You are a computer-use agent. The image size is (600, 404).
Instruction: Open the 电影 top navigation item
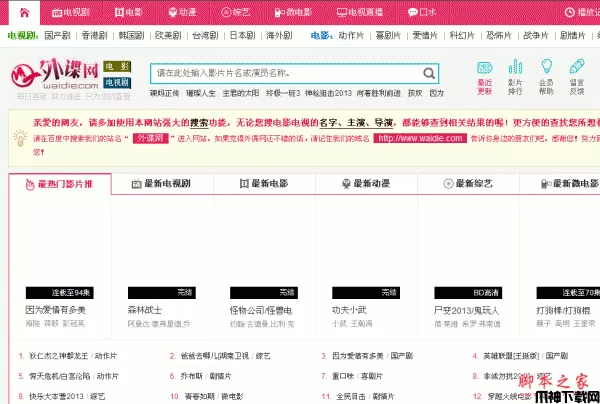click(128, 12)
